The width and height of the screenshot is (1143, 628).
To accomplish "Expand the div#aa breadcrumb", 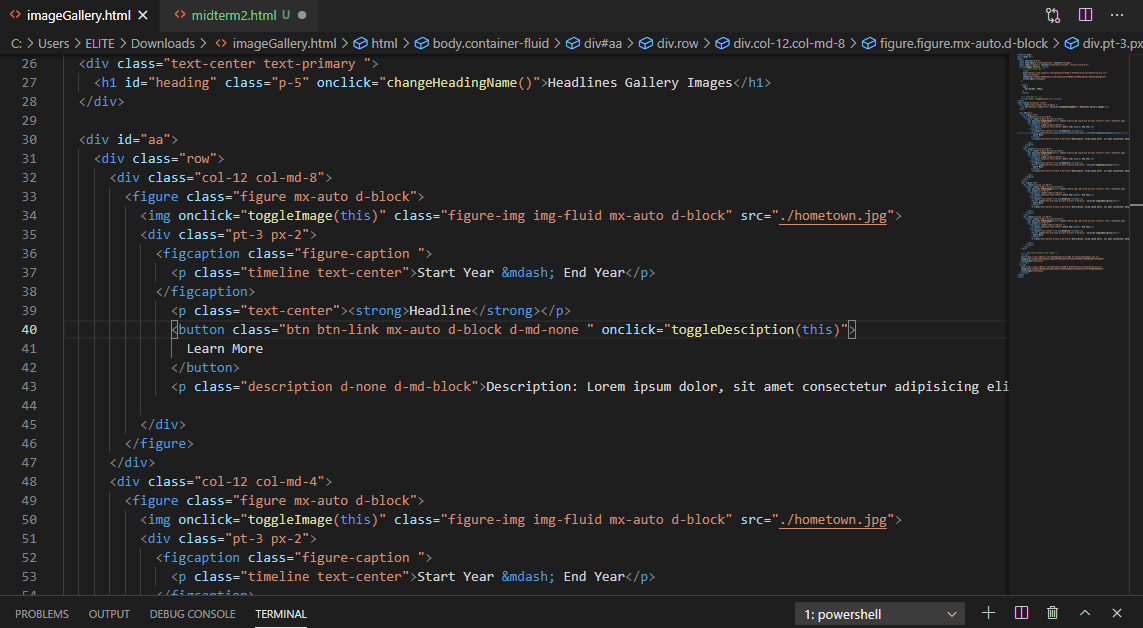I will tap(603, 44).
